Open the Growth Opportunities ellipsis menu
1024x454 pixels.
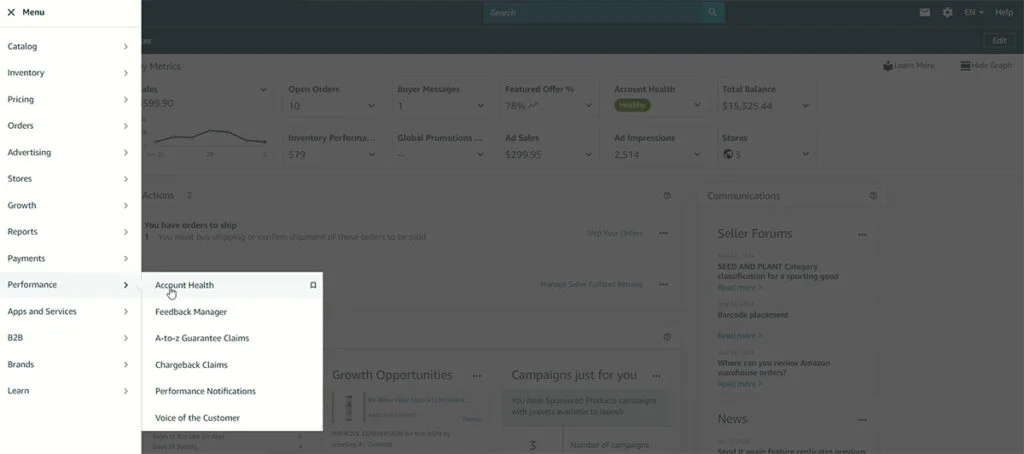[477, 376]
